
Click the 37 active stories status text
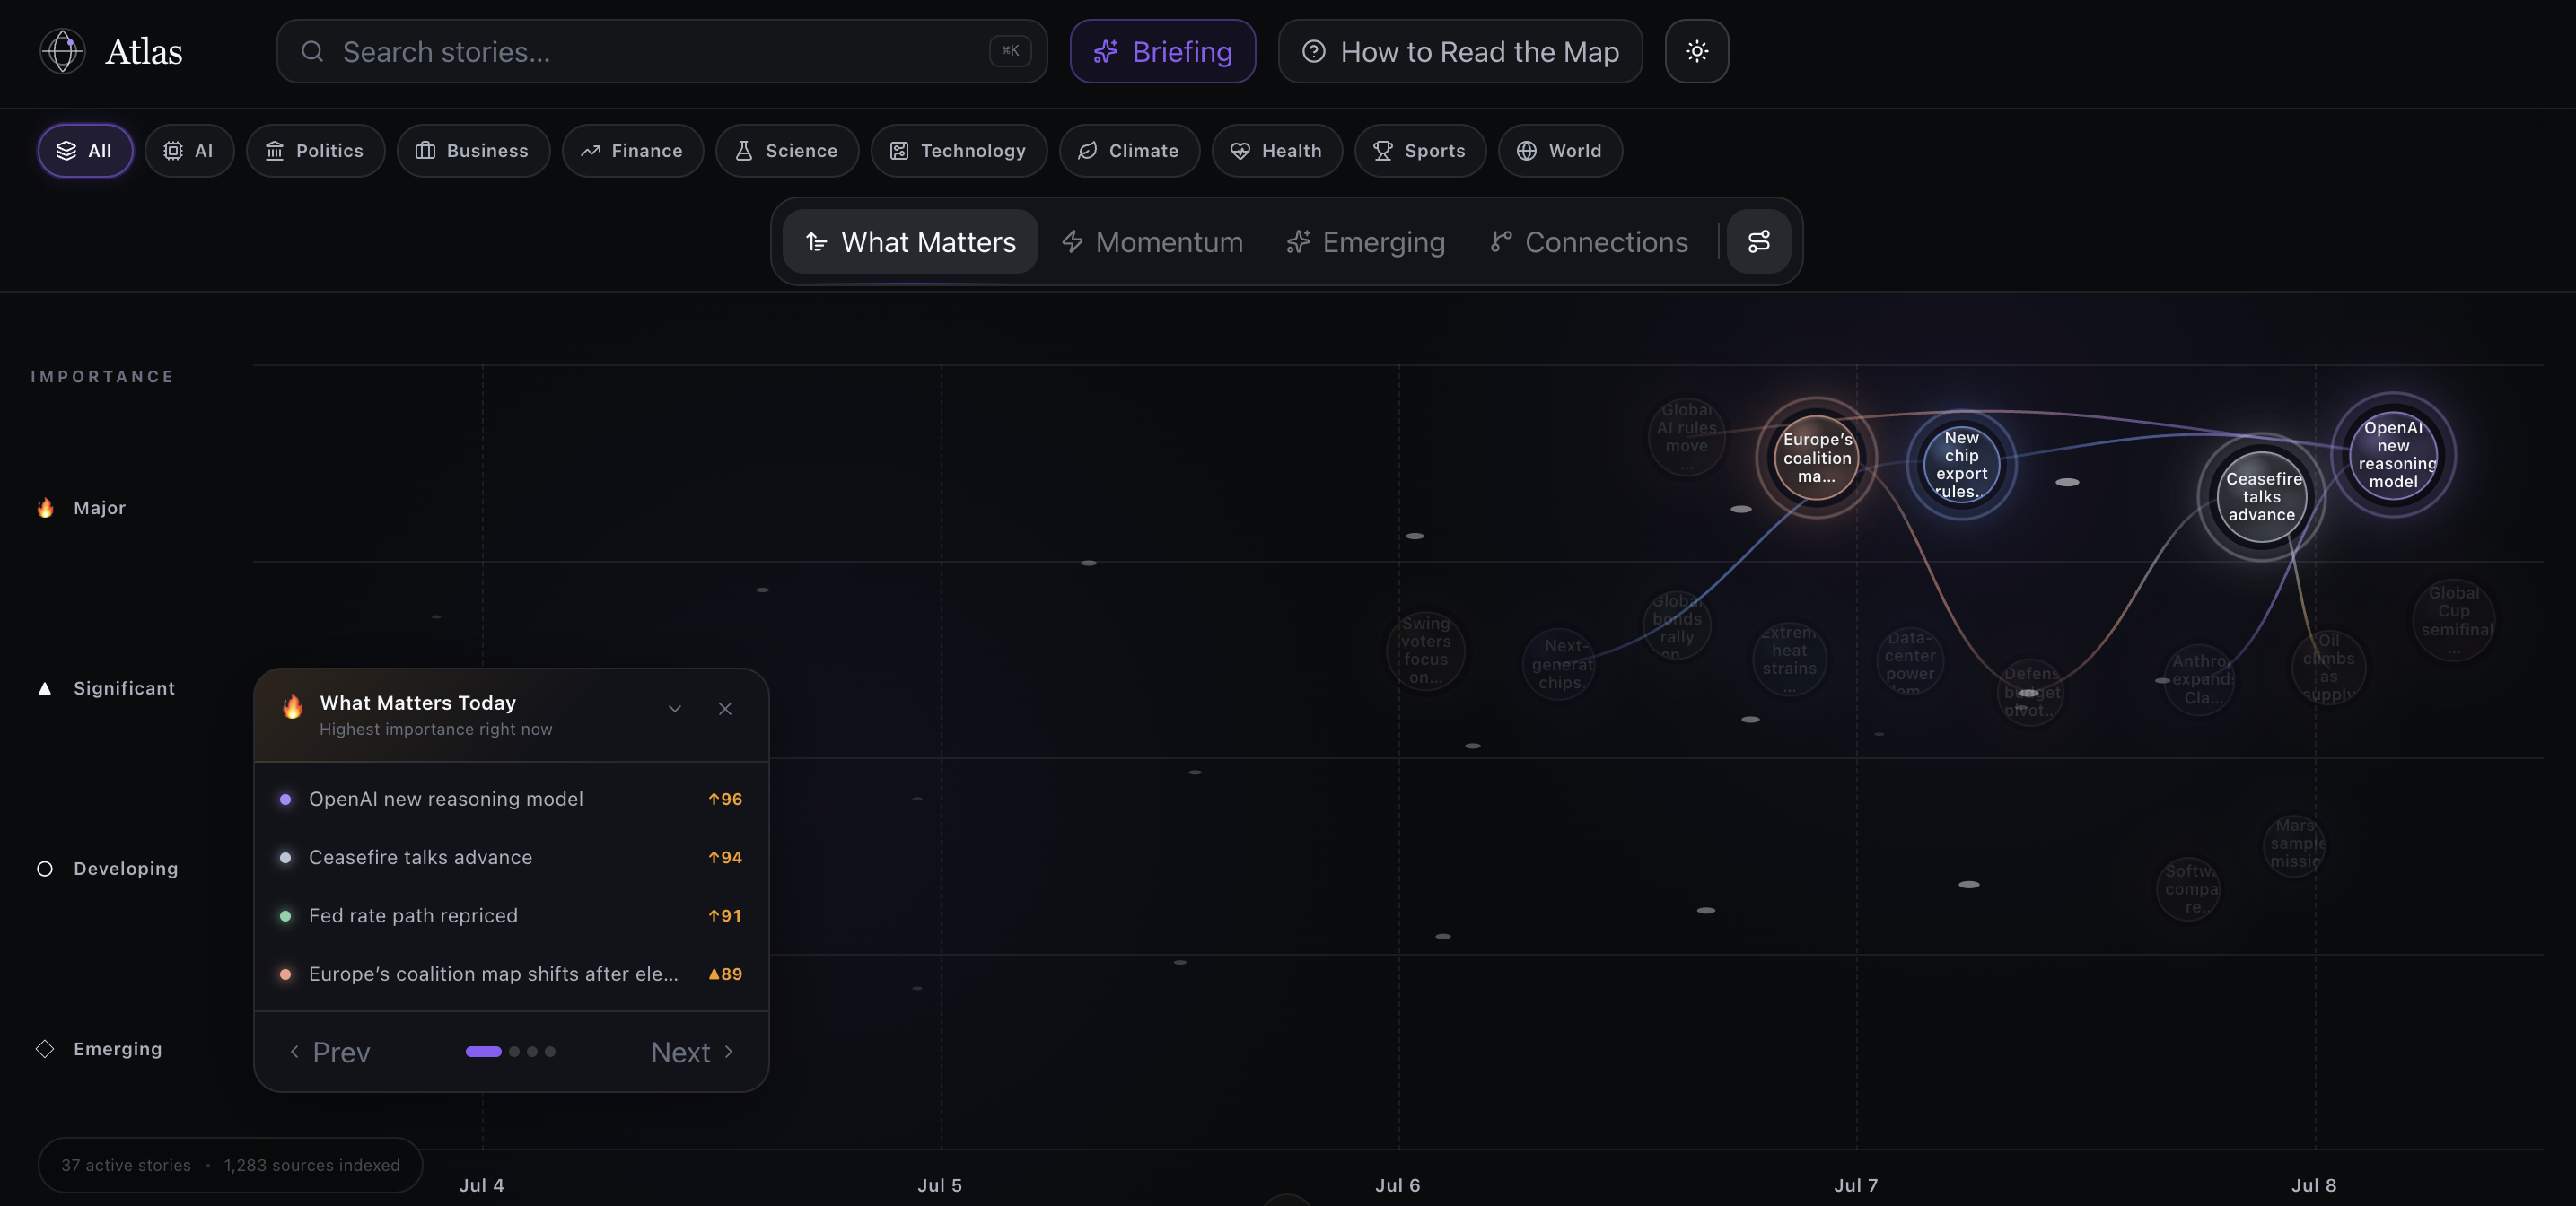click(126, 1166)
